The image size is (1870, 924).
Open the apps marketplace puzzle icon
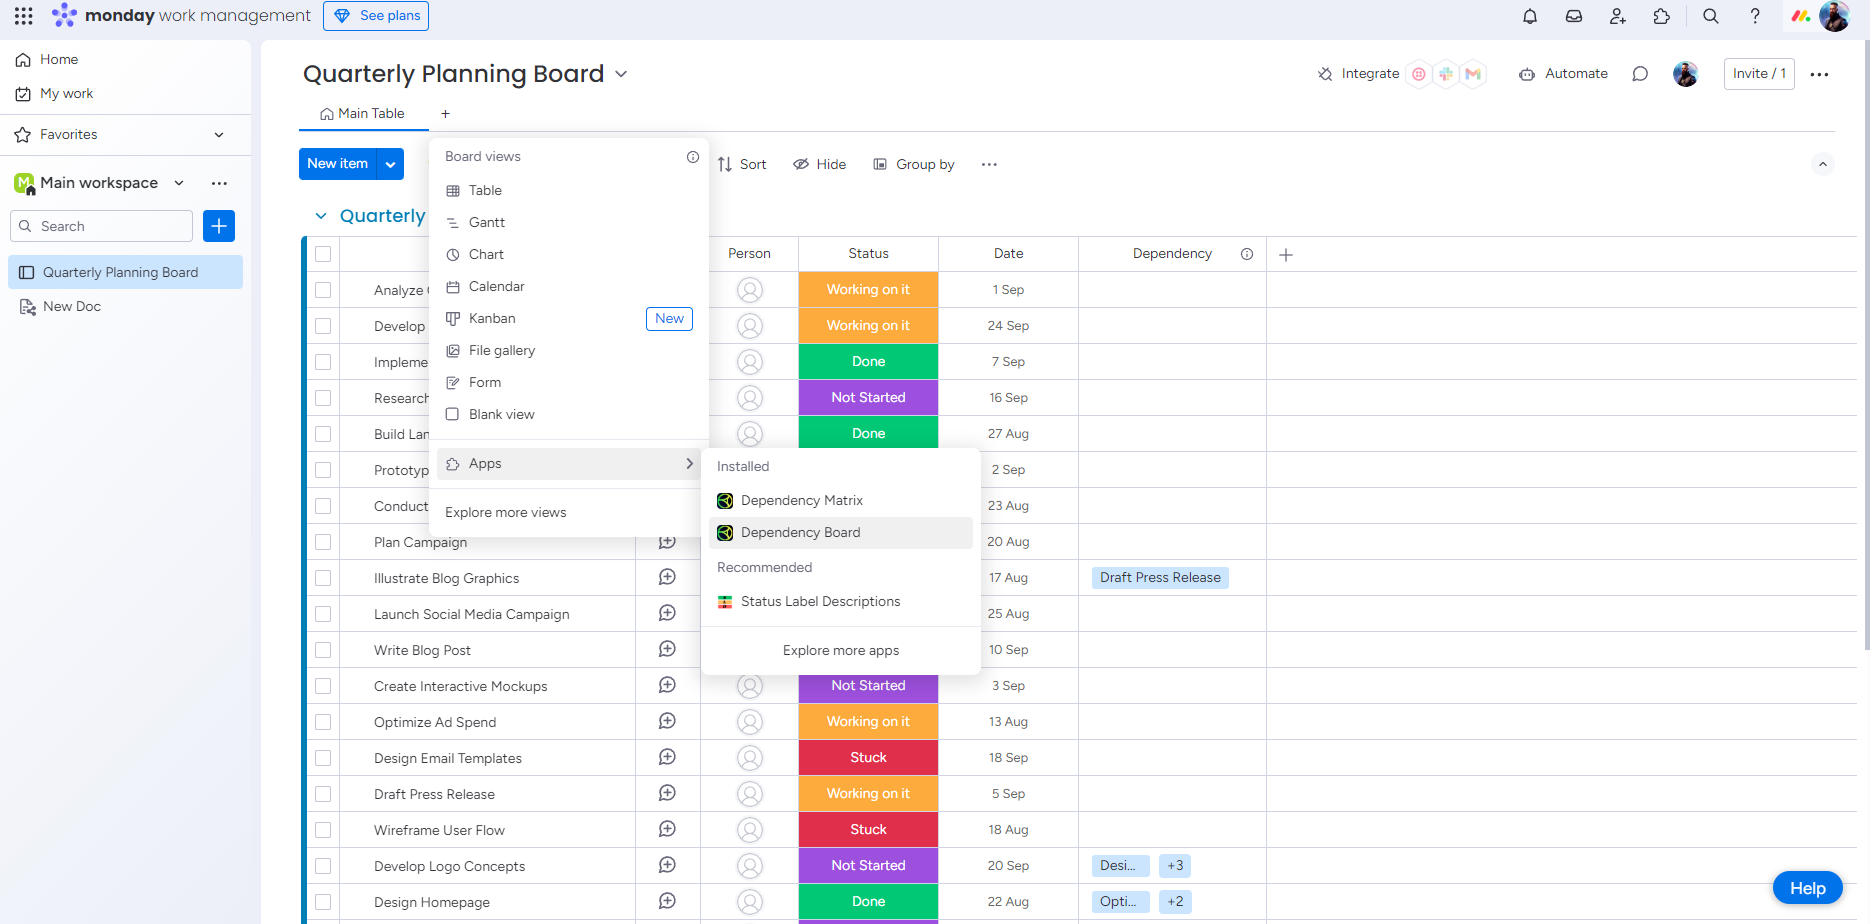pyautogui.click(x=1661, y=16)
